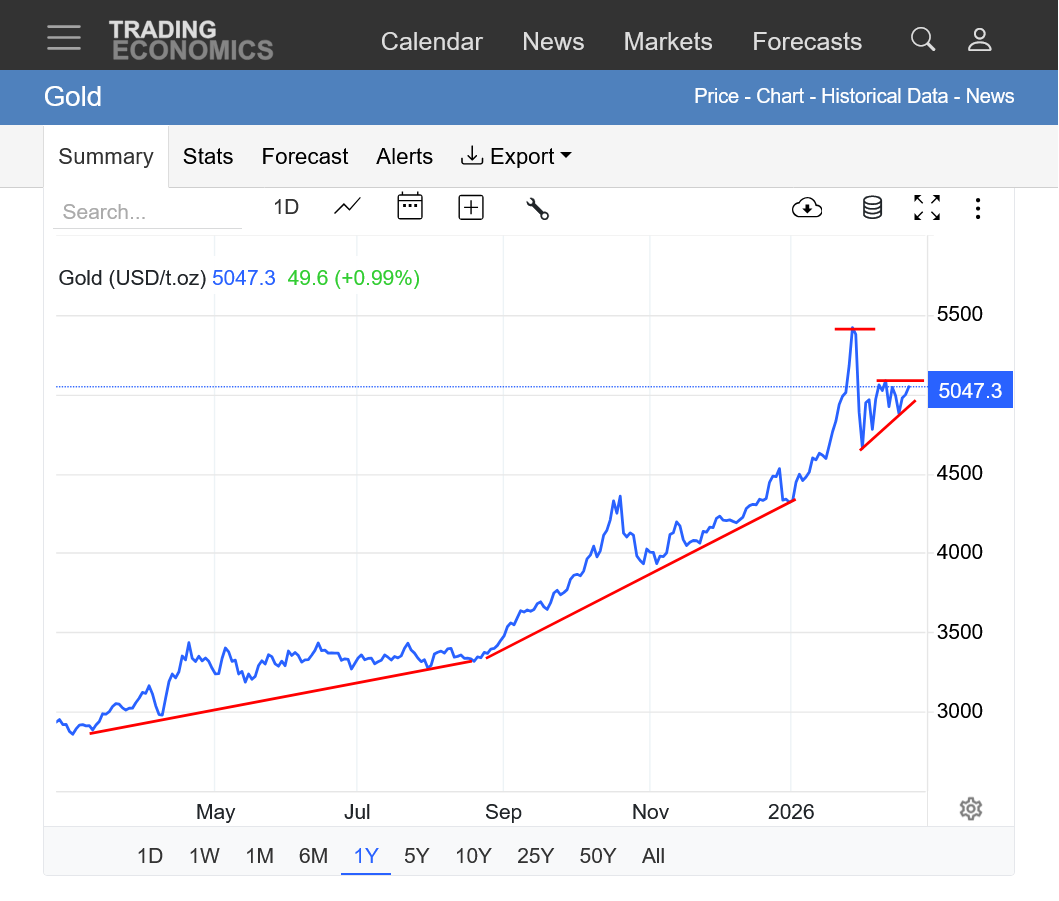This screenshot has height=901, width=1059.
Task: Click the search magnifier icon
Action: pos(923,40)
